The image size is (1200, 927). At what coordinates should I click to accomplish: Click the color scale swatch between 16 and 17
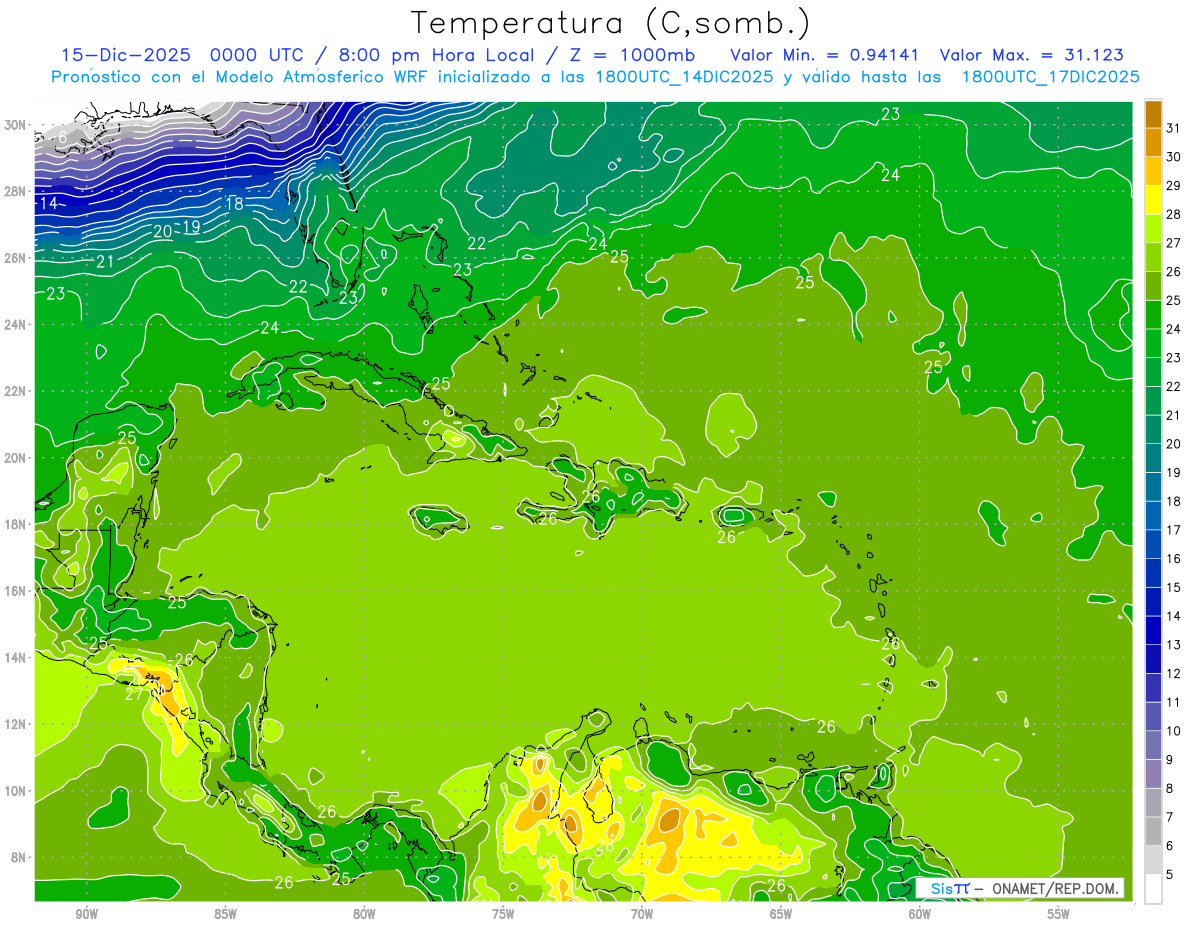pyautogui.click(x=1153, y=544)
